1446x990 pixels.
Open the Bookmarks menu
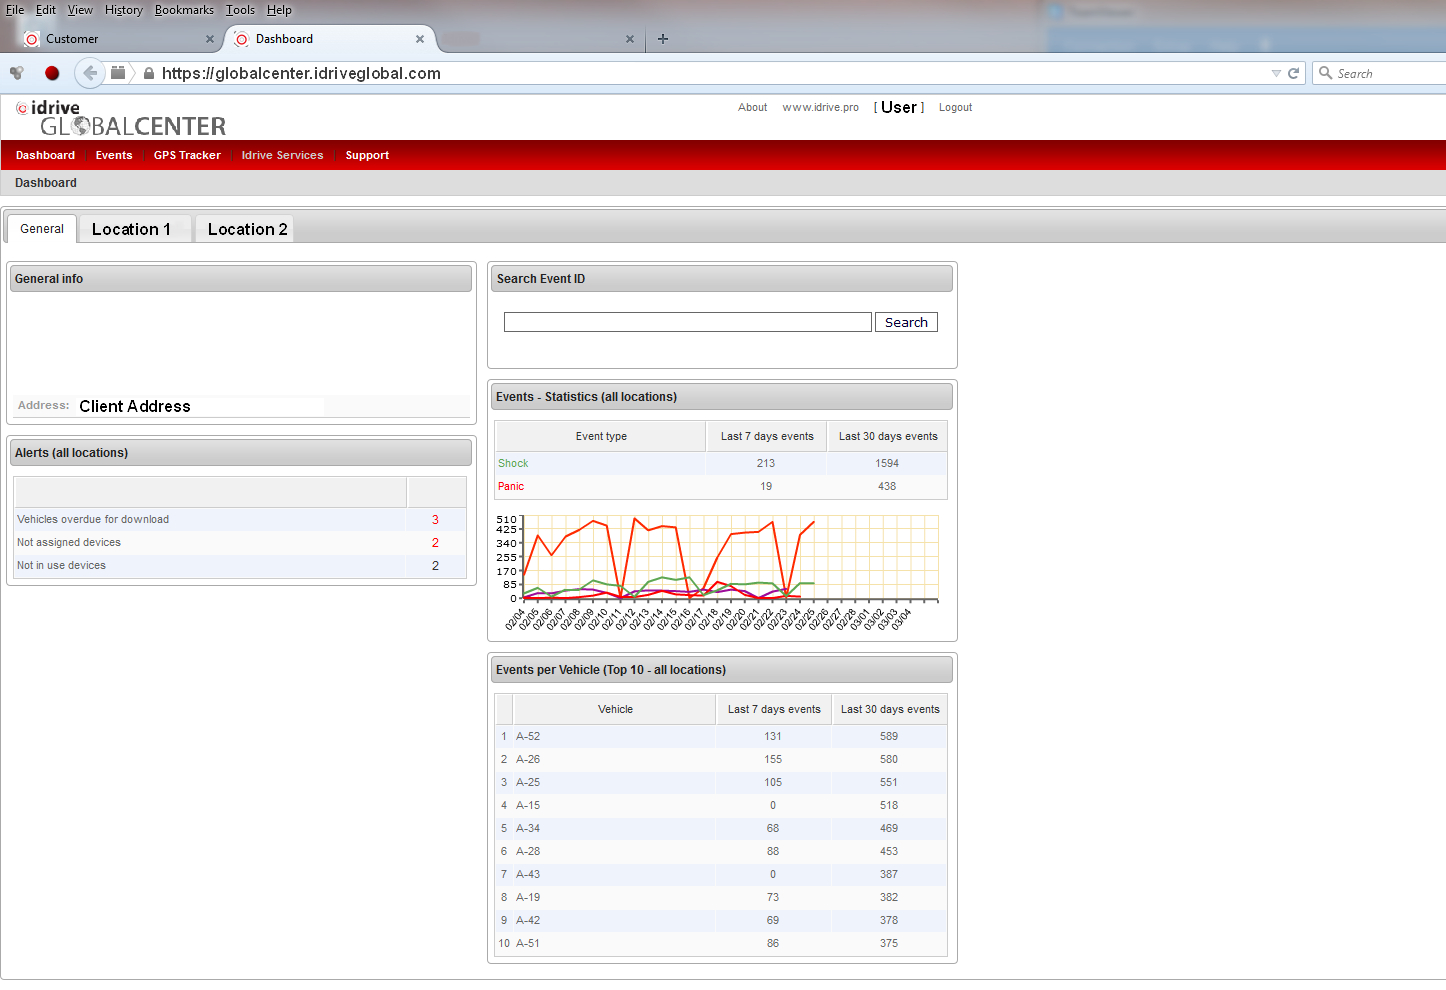point(184,10)
